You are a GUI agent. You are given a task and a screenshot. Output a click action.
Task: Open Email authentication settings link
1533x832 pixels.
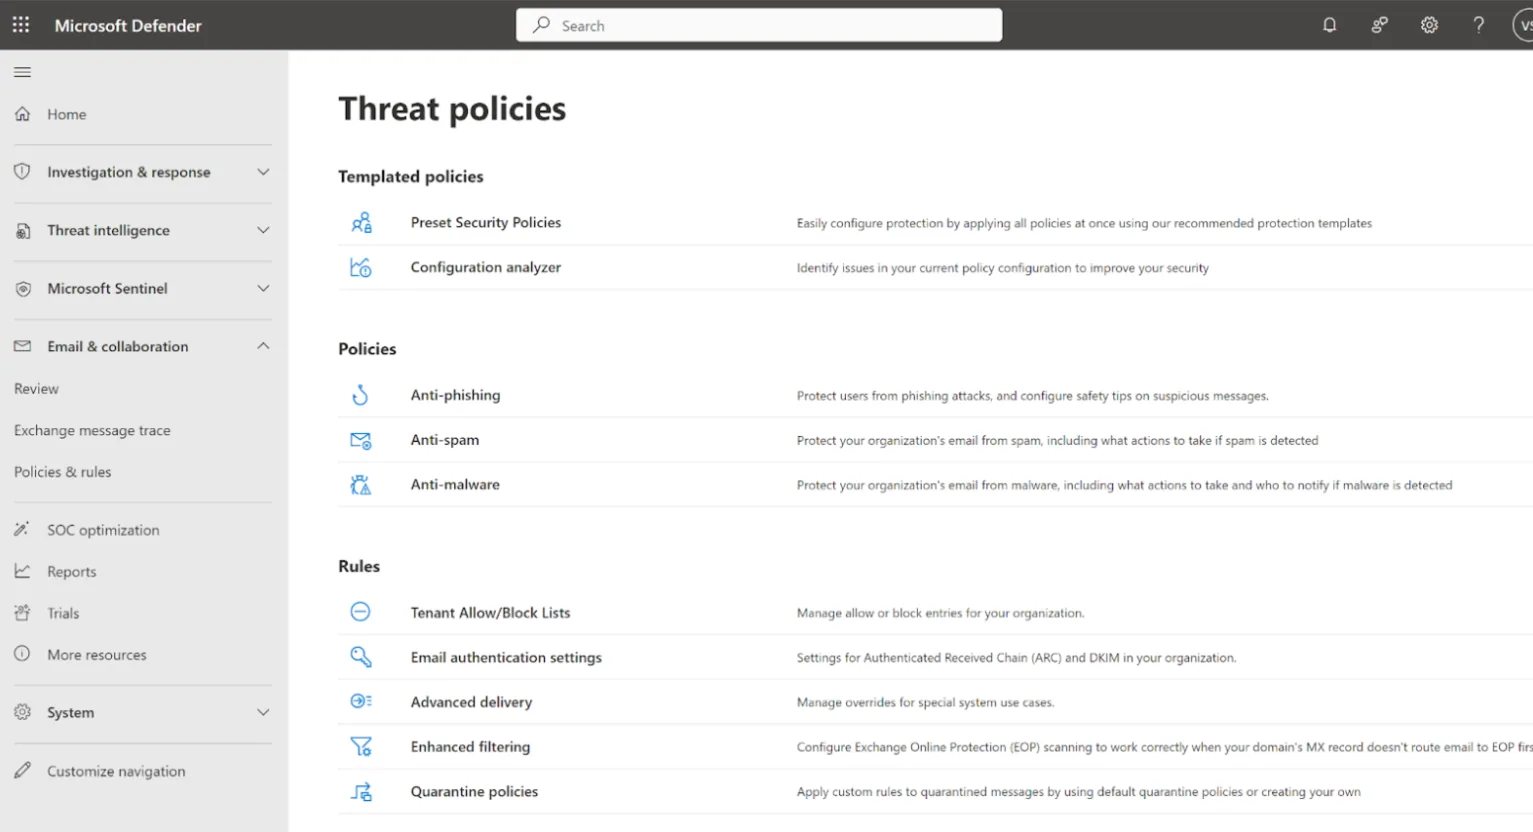pos(506,657)
